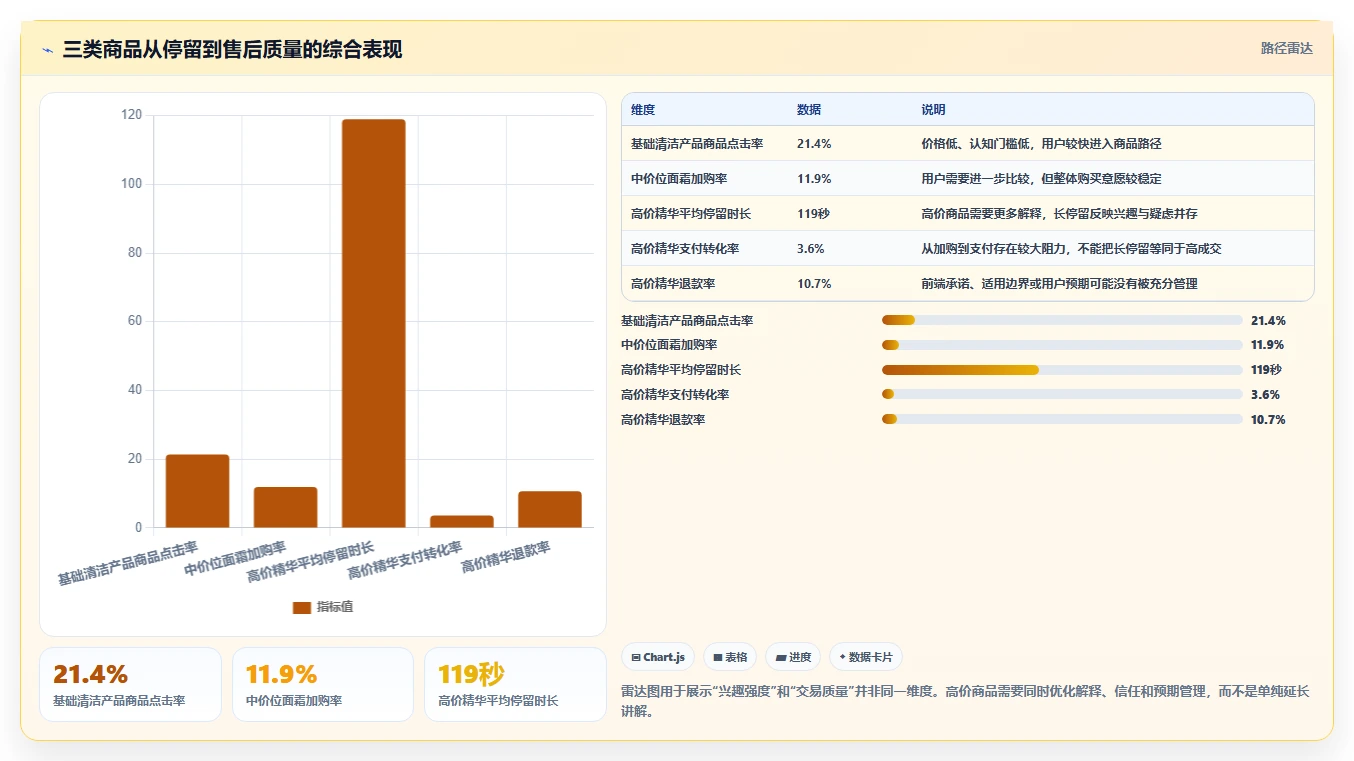
Task: Click the 数据 table column header
Action: tap(809, 110)
